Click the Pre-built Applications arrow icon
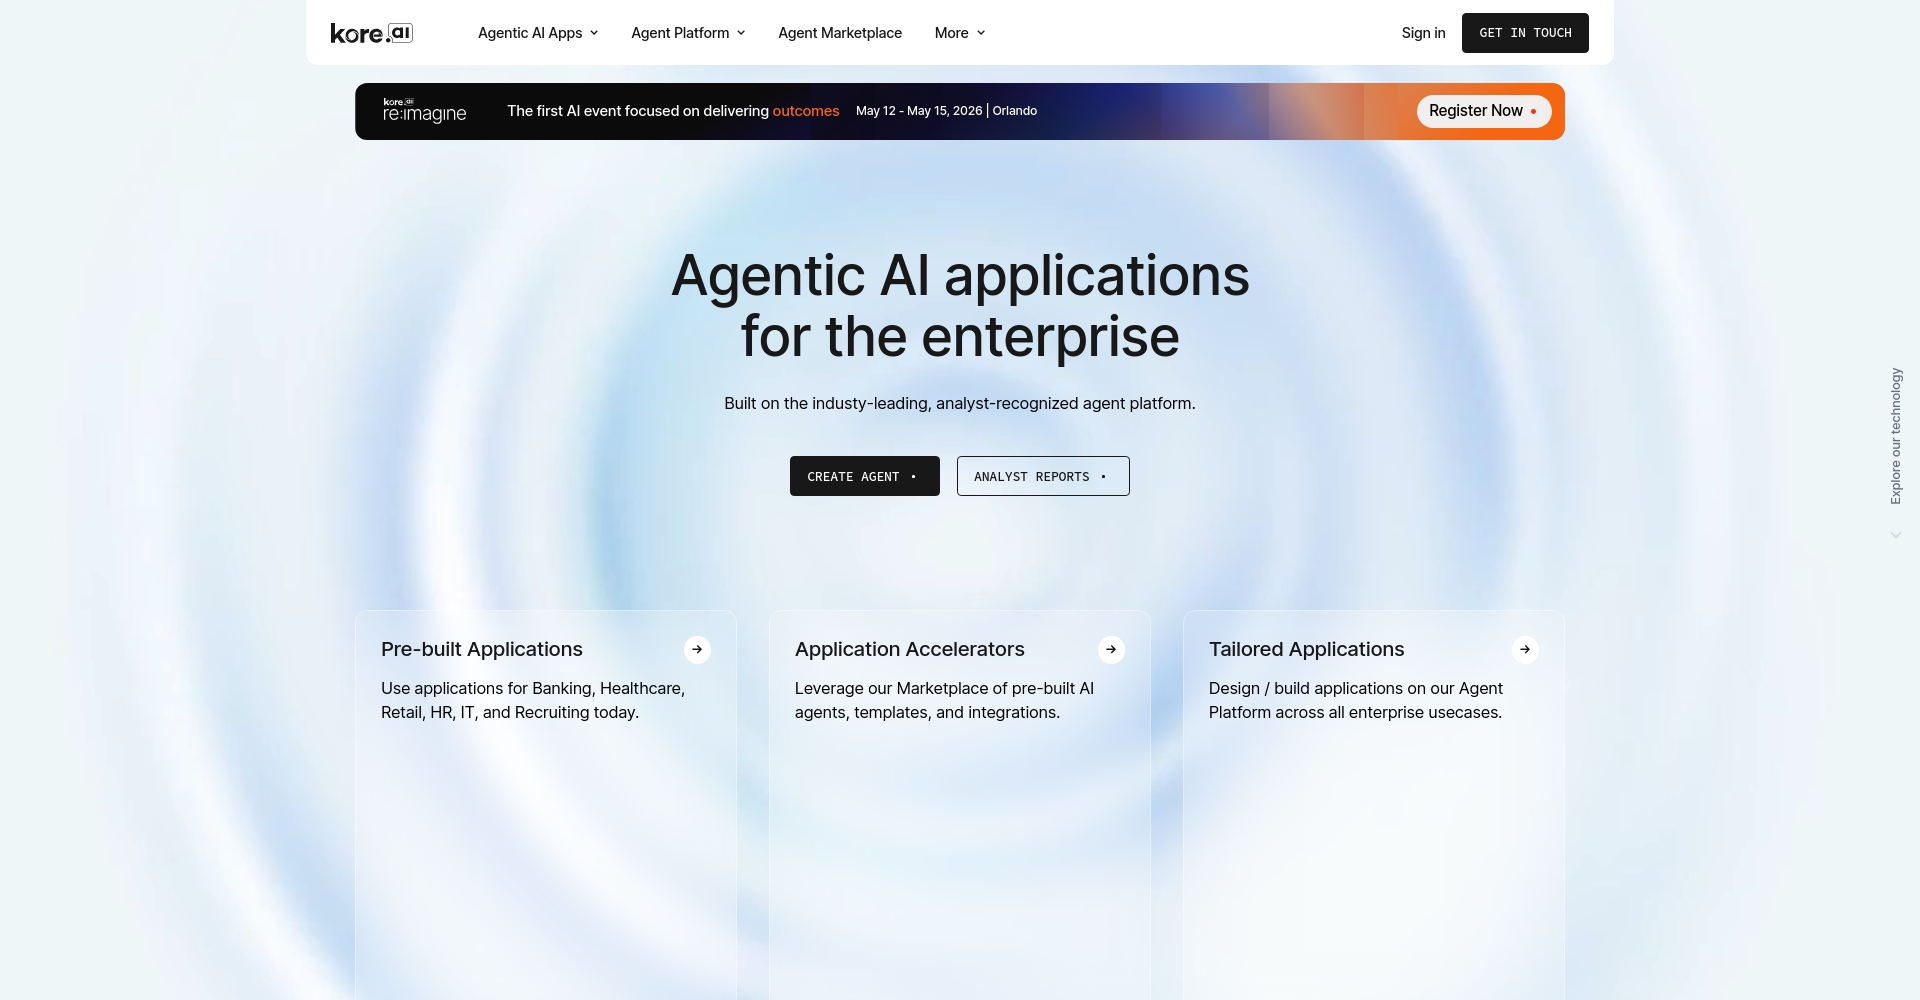1920x1000 pixels. (697, 649)
